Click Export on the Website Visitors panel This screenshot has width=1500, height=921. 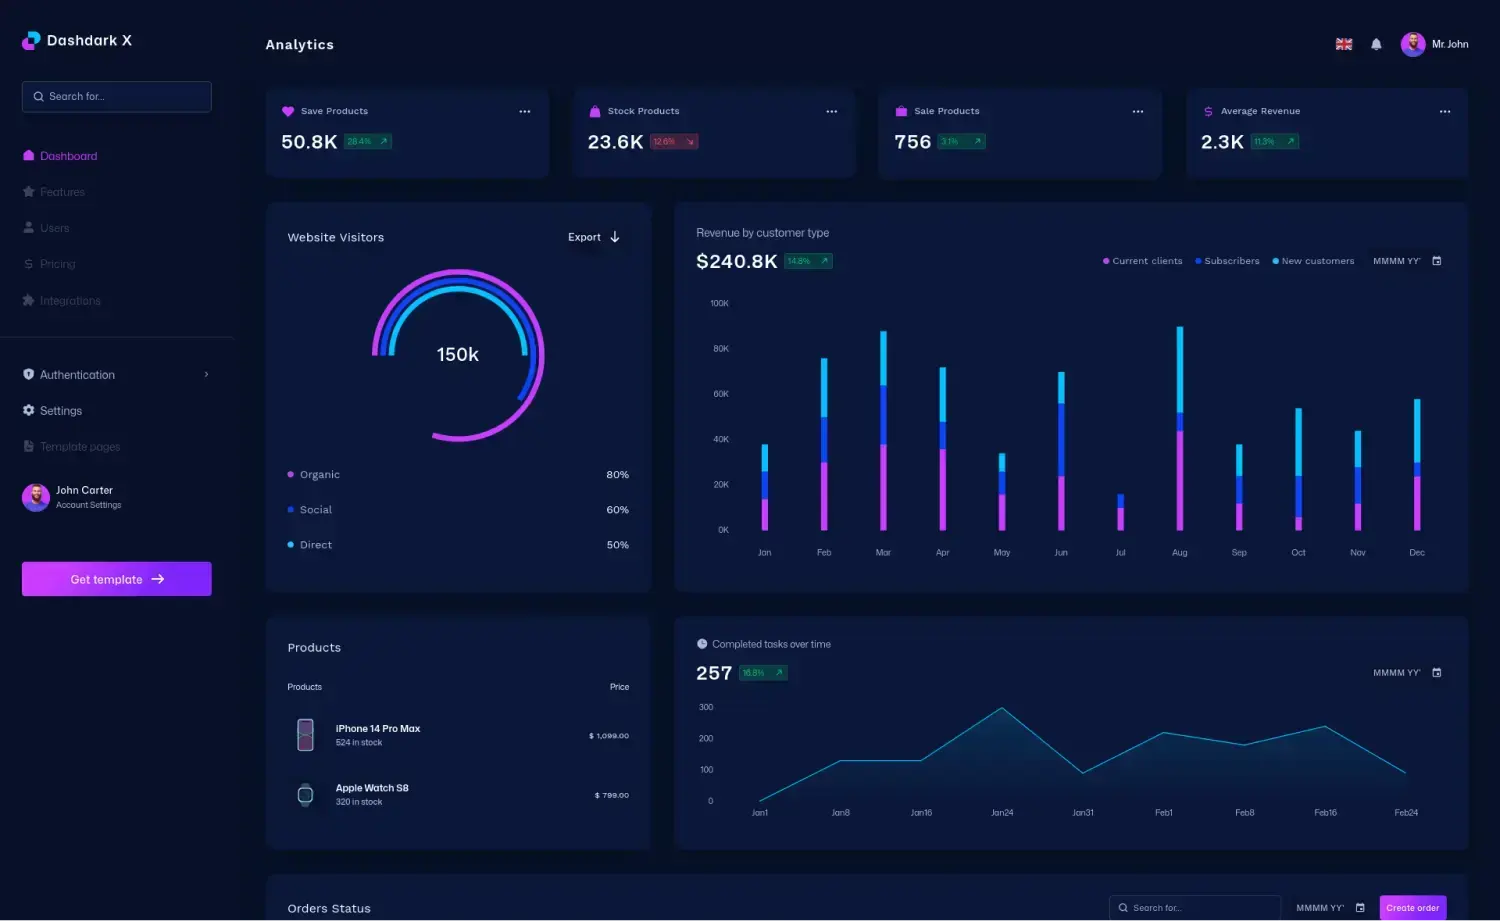(591, 237)
